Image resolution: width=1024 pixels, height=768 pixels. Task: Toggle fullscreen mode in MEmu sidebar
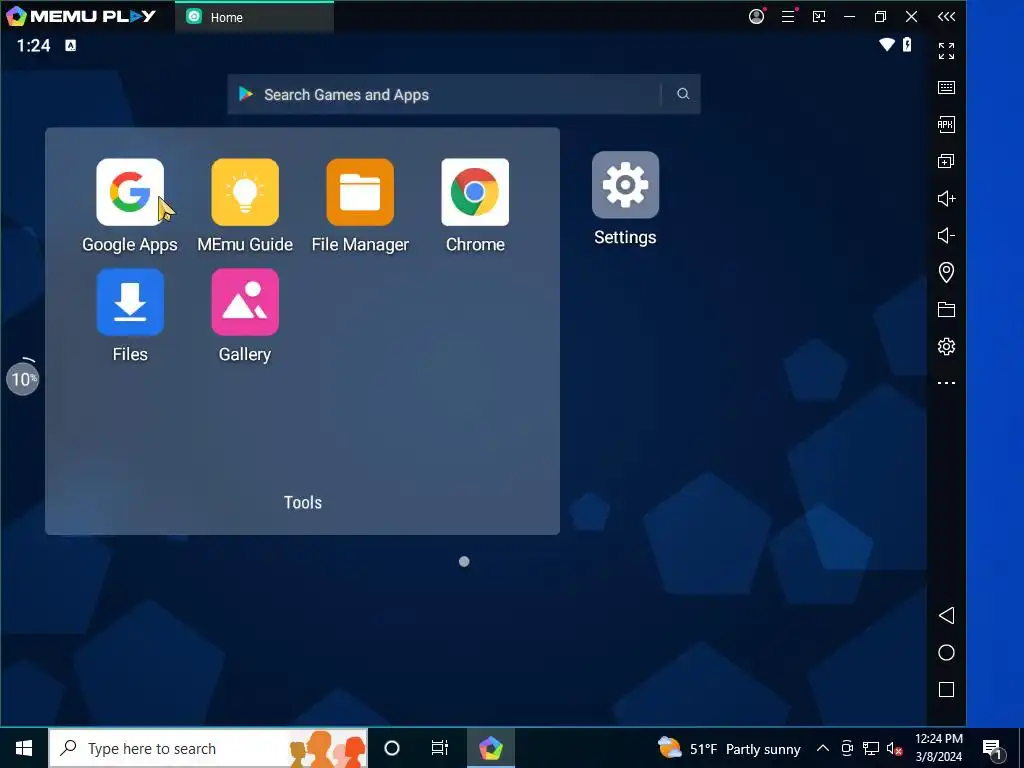click(946, 51)
